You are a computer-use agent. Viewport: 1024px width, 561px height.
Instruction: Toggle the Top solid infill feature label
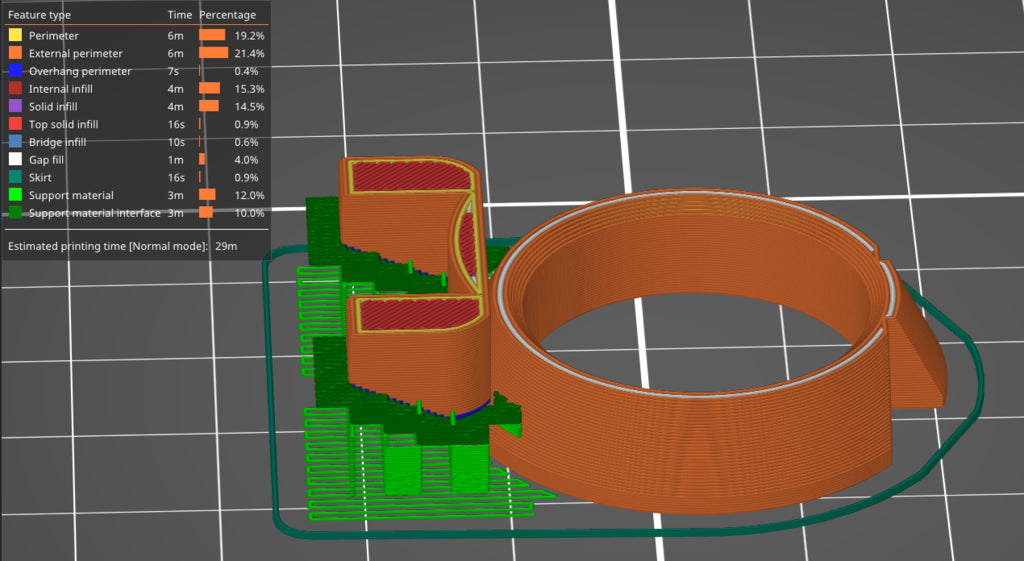point(63,124)
